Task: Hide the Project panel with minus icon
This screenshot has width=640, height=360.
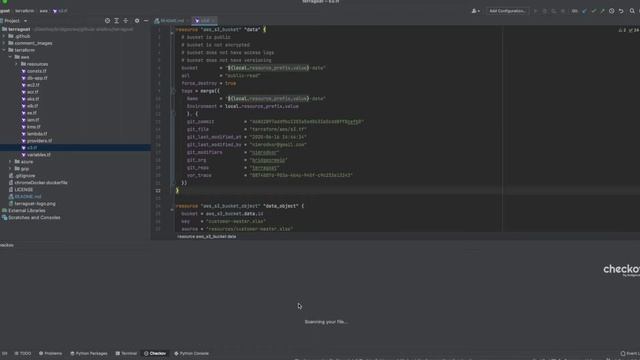Action: [146, 21]
